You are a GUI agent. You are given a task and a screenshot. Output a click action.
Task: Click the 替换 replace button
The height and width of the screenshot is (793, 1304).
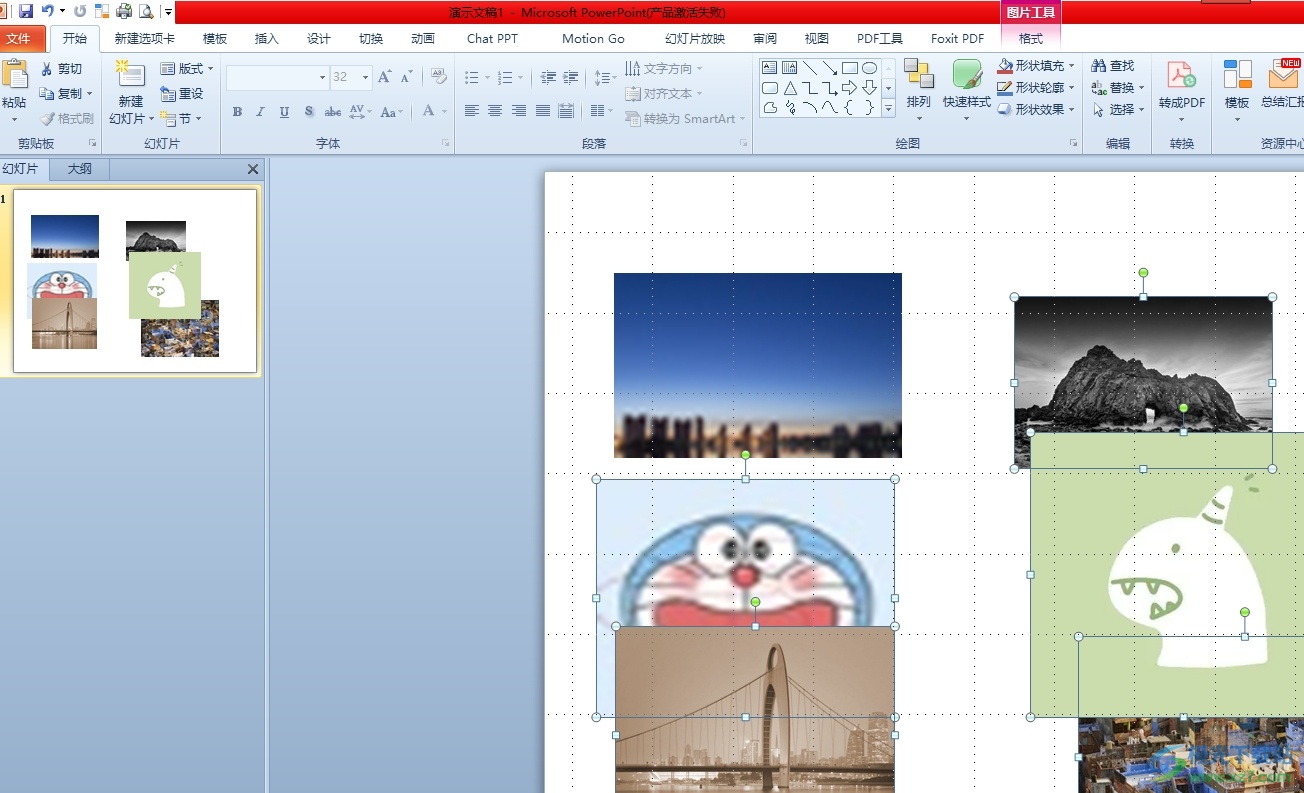1116,88
